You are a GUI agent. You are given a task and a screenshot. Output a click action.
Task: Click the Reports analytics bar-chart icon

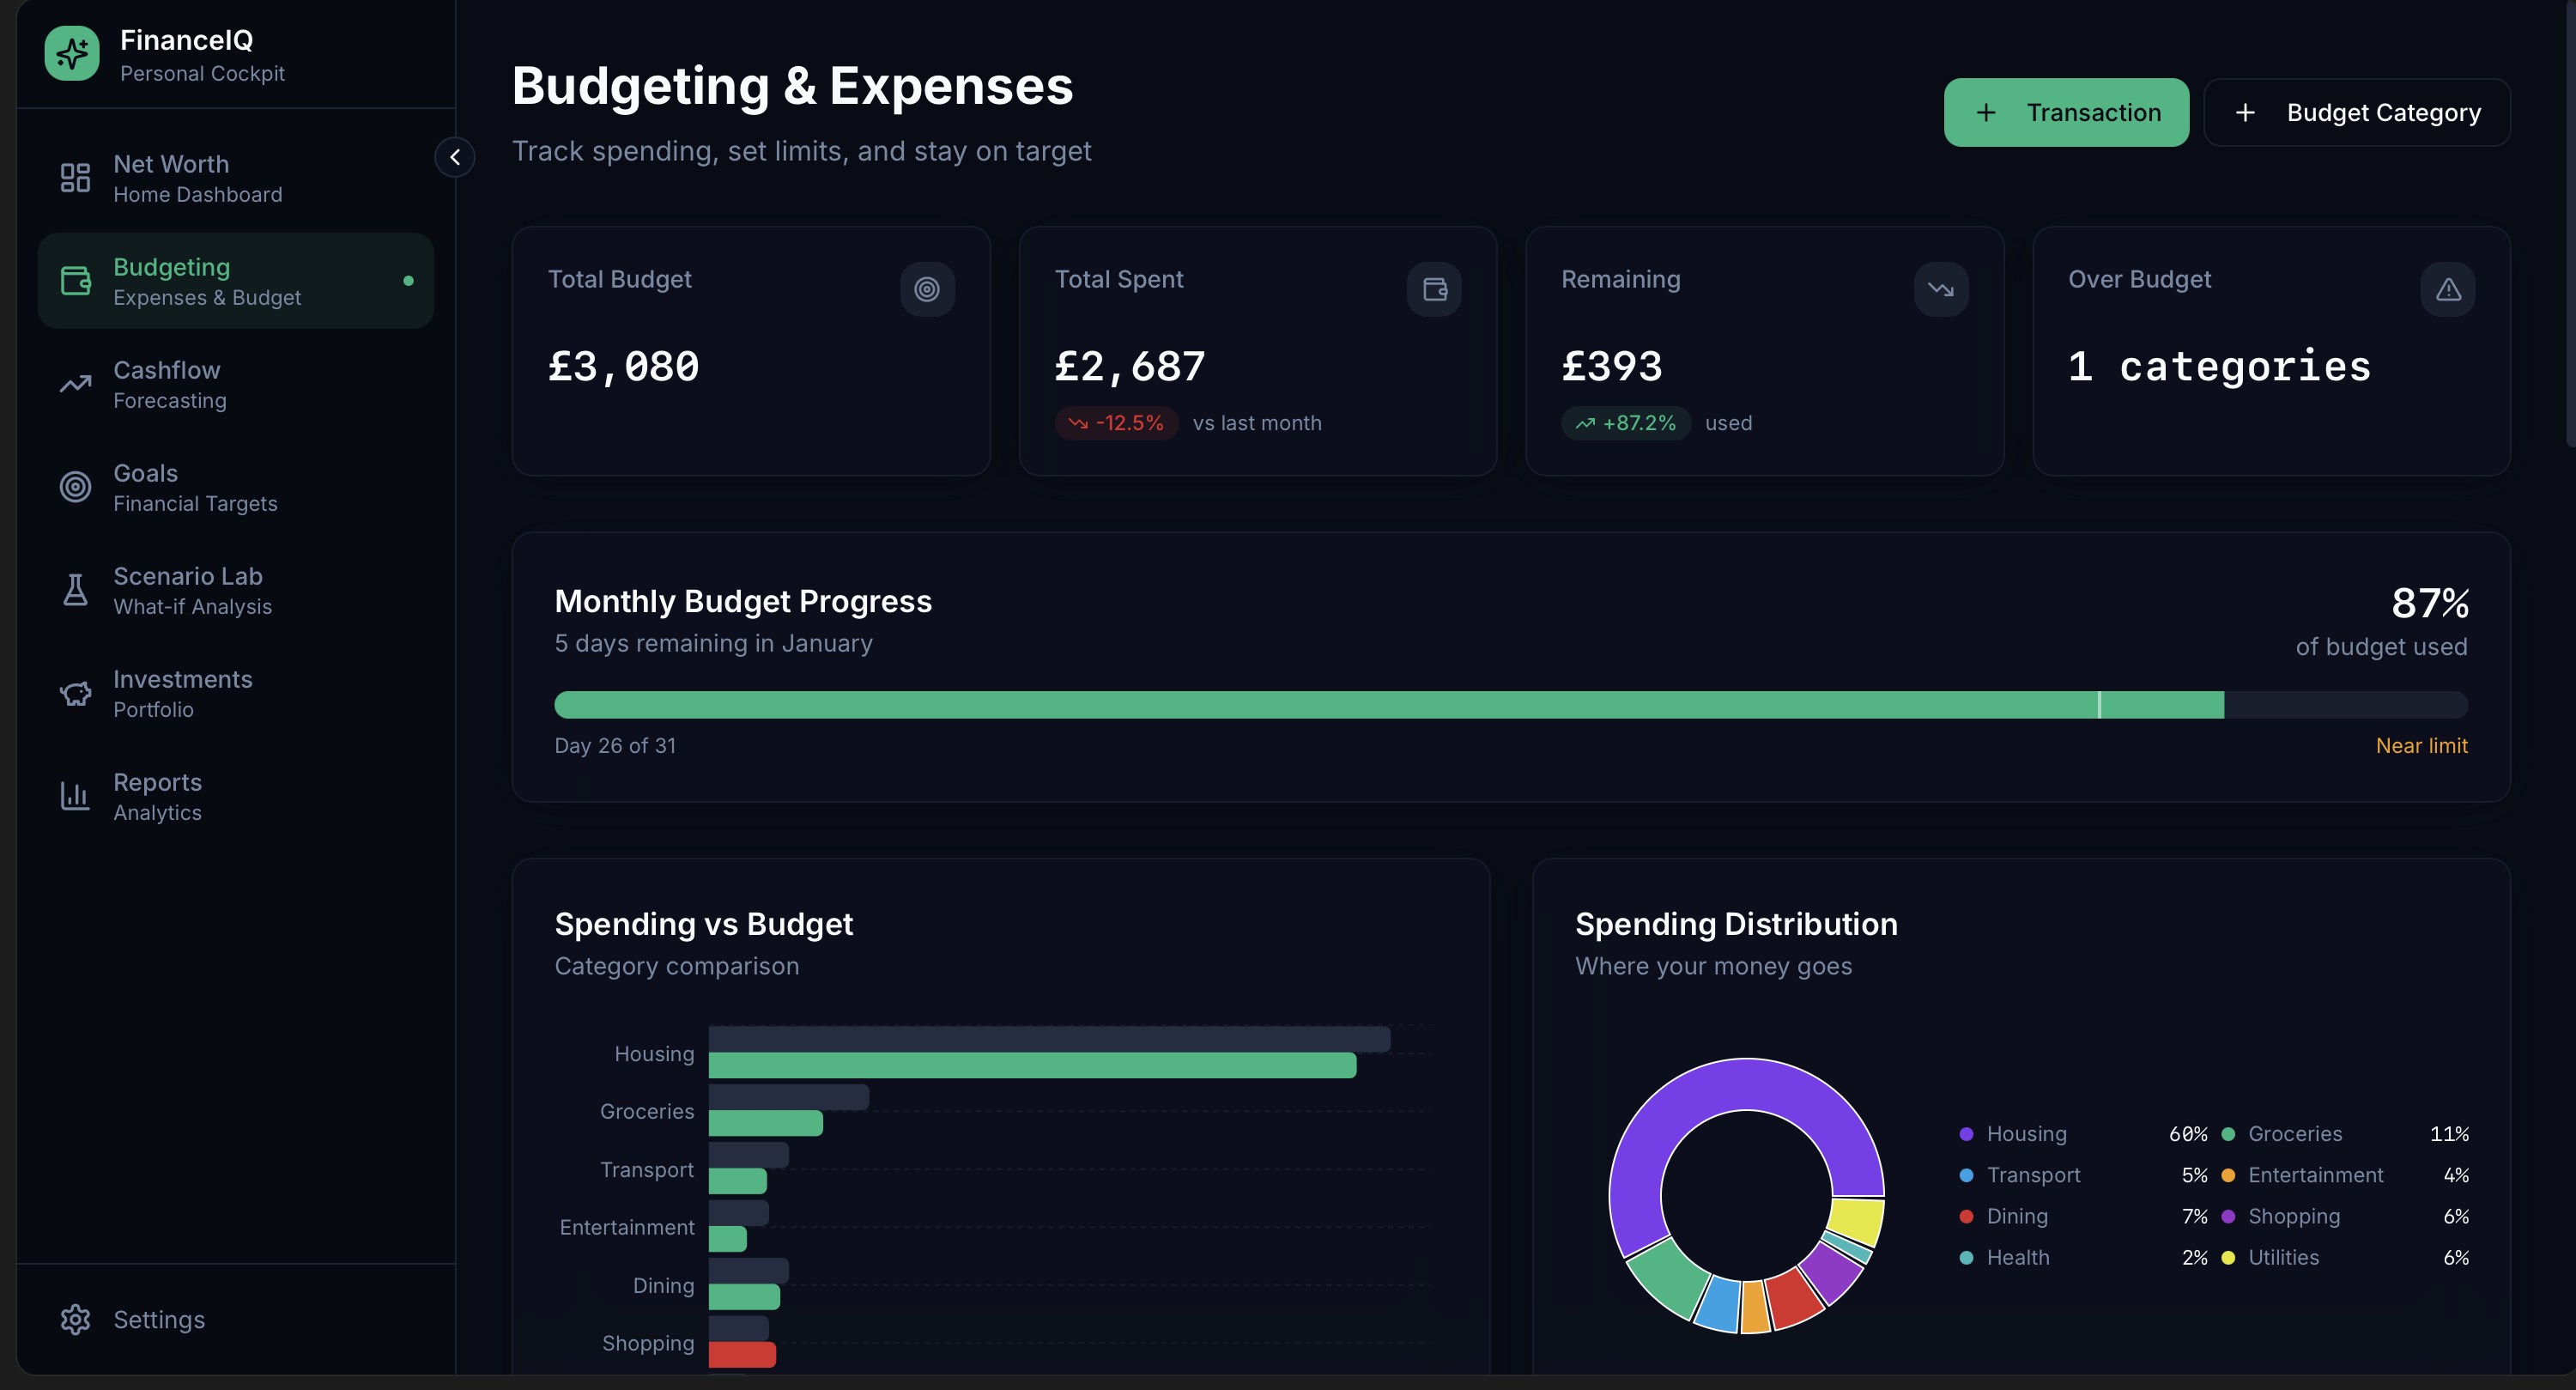pyautogui.click(x=75, y=796)
